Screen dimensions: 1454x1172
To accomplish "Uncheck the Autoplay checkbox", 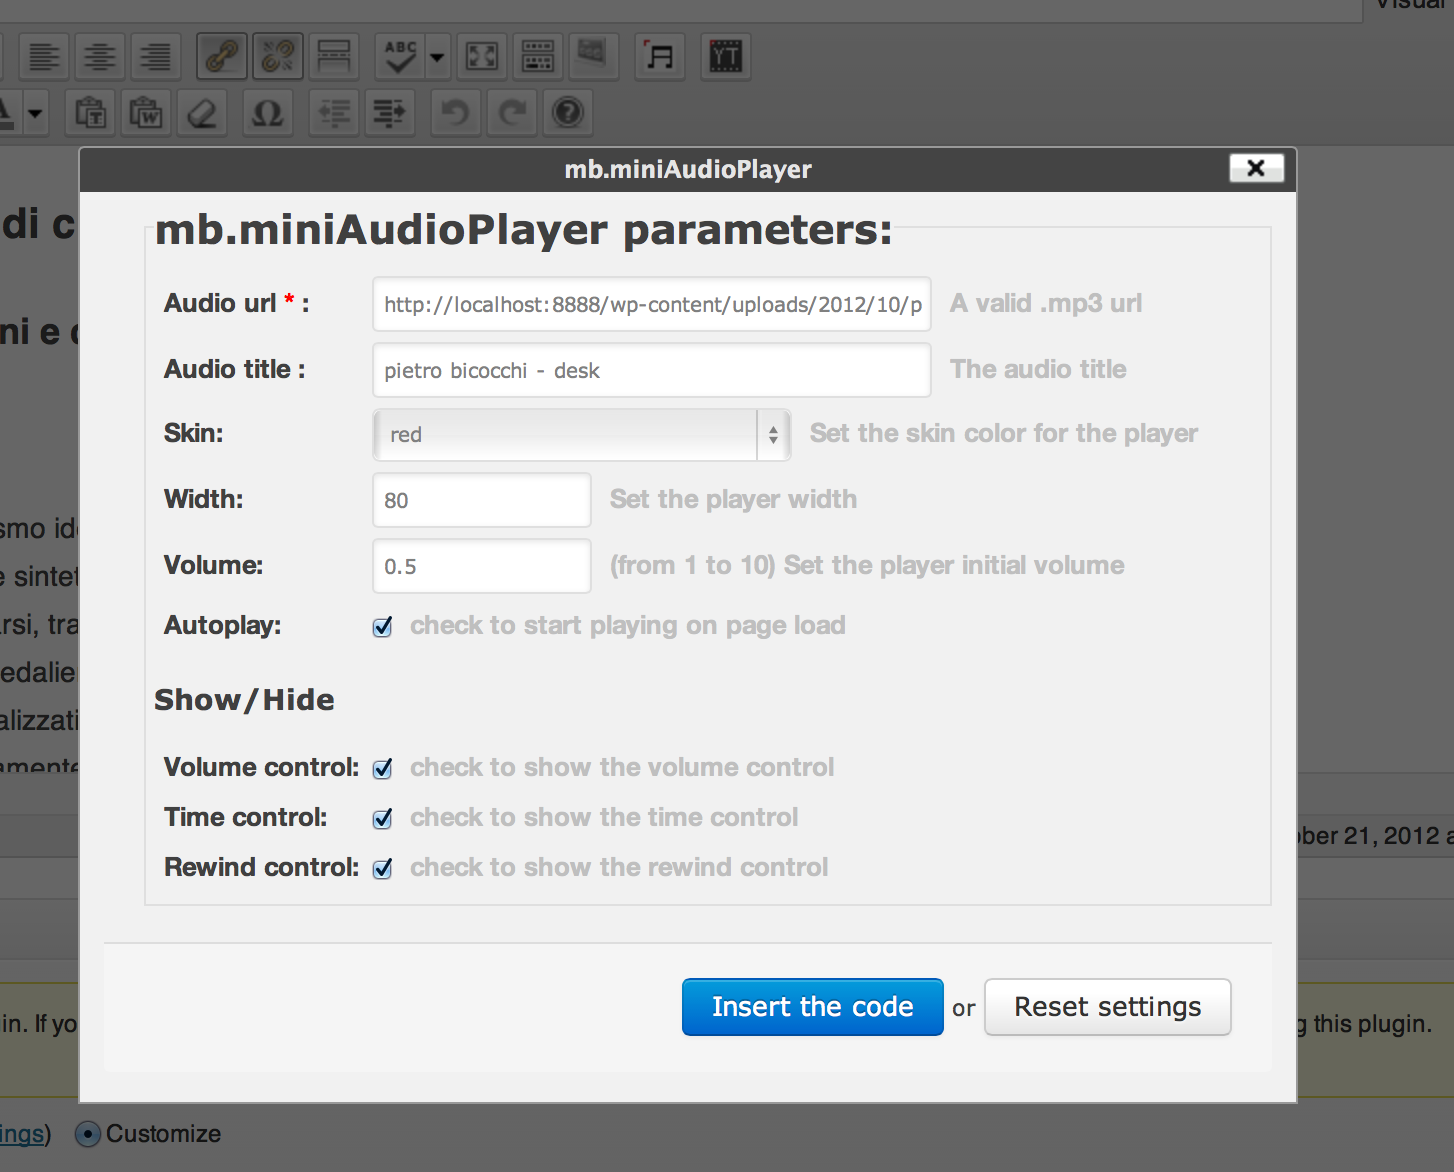I will (382, 627).
